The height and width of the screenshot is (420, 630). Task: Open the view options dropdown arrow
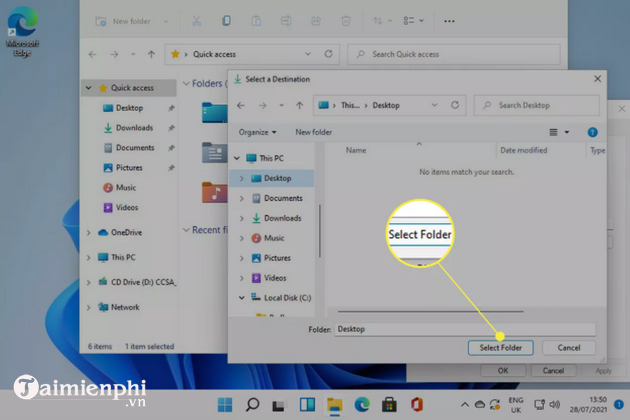click(x=567, y=132)
